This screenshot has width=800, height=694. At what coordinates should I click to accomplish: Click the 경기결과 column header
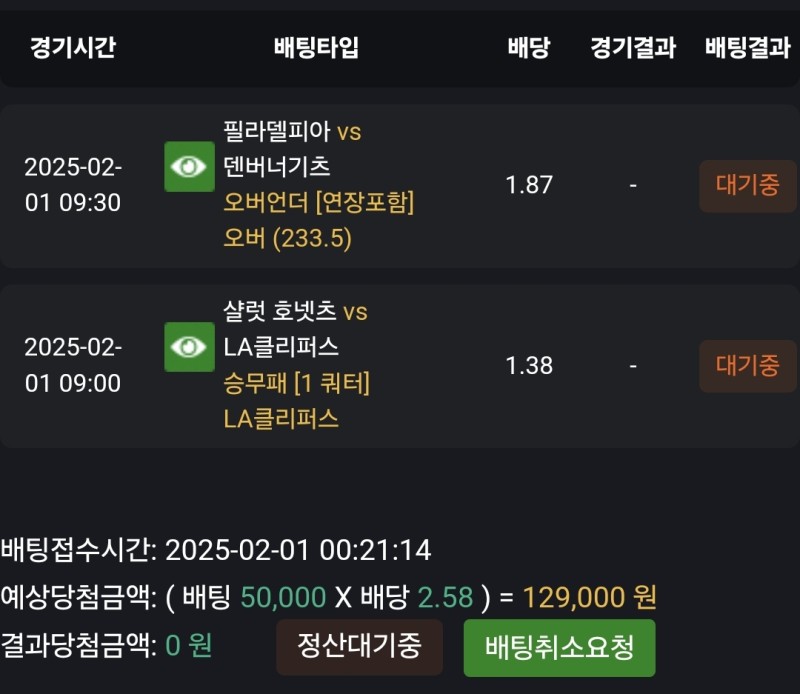633,47
